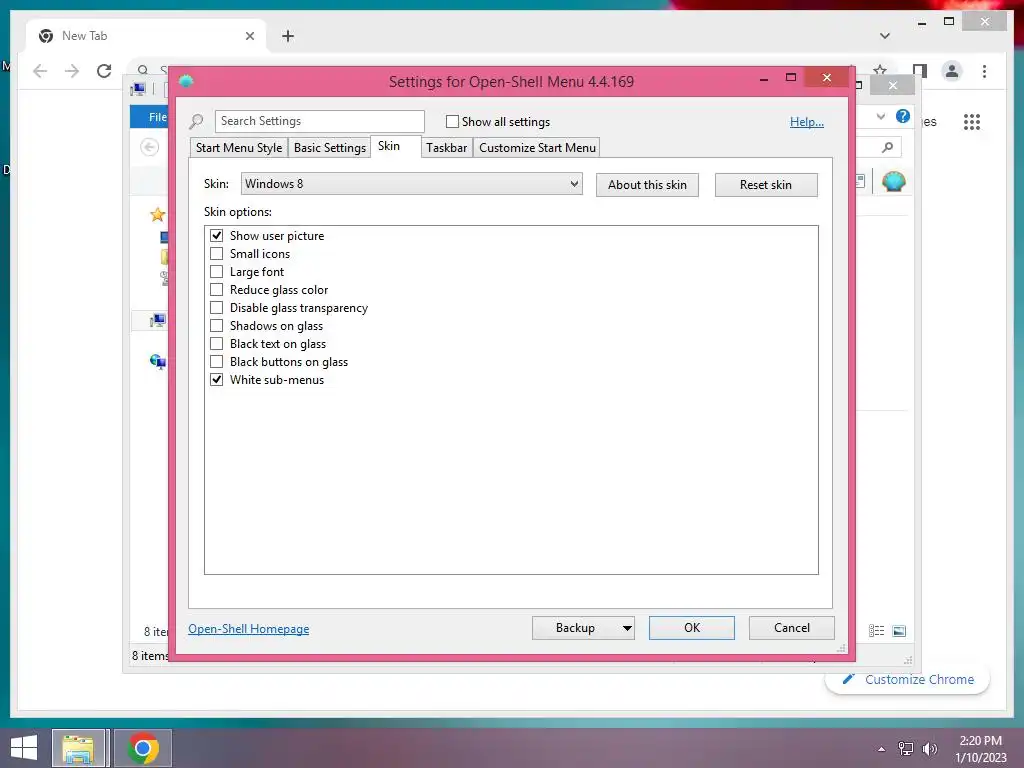Enable Black text on glass
The height and width of the screenshot is (768, 1024).
(x=216, y=344)
